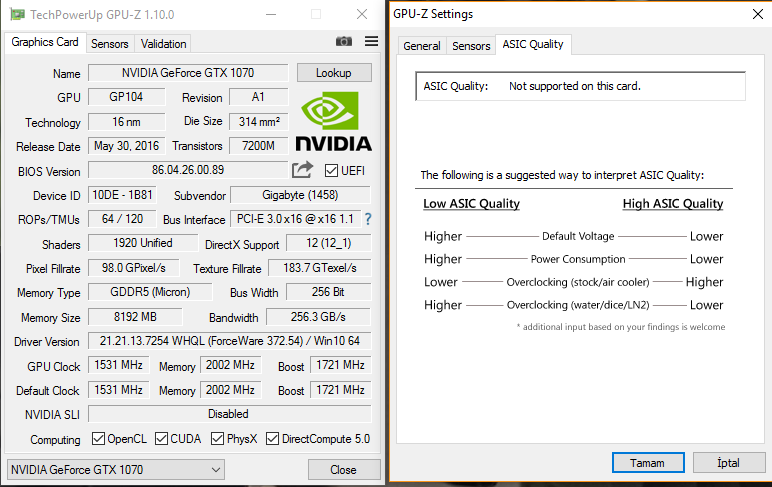The height and width of the screenshot is (487, 772).
Task: Click the Revision value A1
Action: [258, 97]
